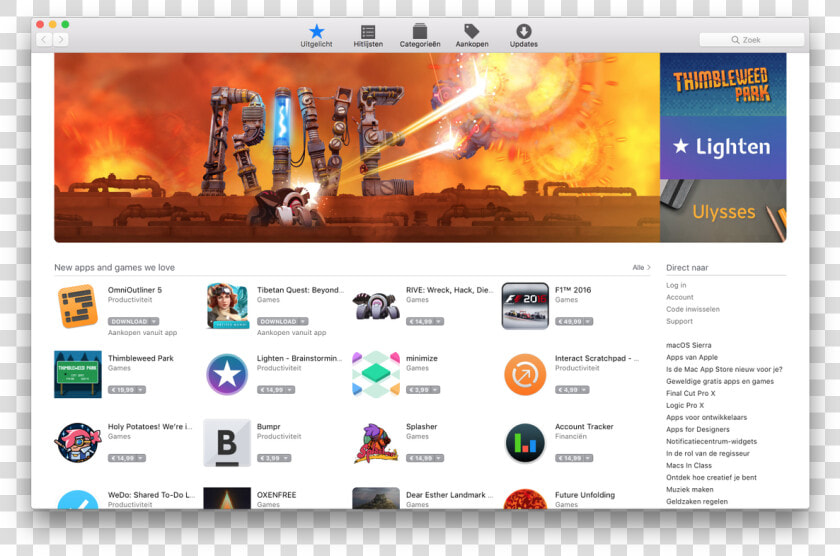Open the Dear Esther app icon

[376, 498]
